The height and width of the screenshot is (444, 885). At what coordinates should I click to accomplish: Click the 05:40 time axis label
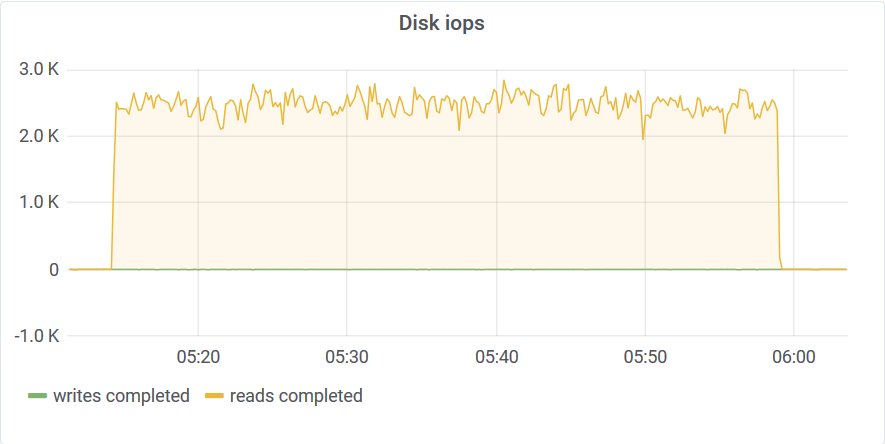coord(496,357)
